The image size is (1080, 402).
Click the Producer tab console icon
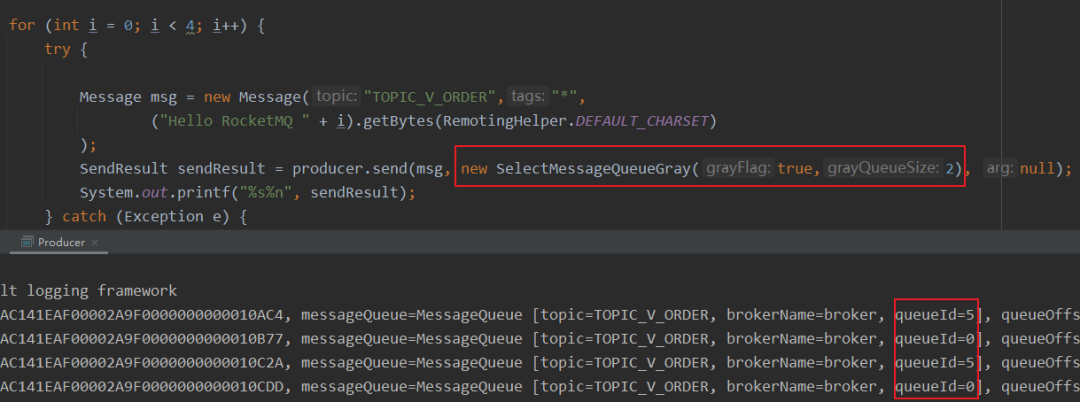point(27,242)
